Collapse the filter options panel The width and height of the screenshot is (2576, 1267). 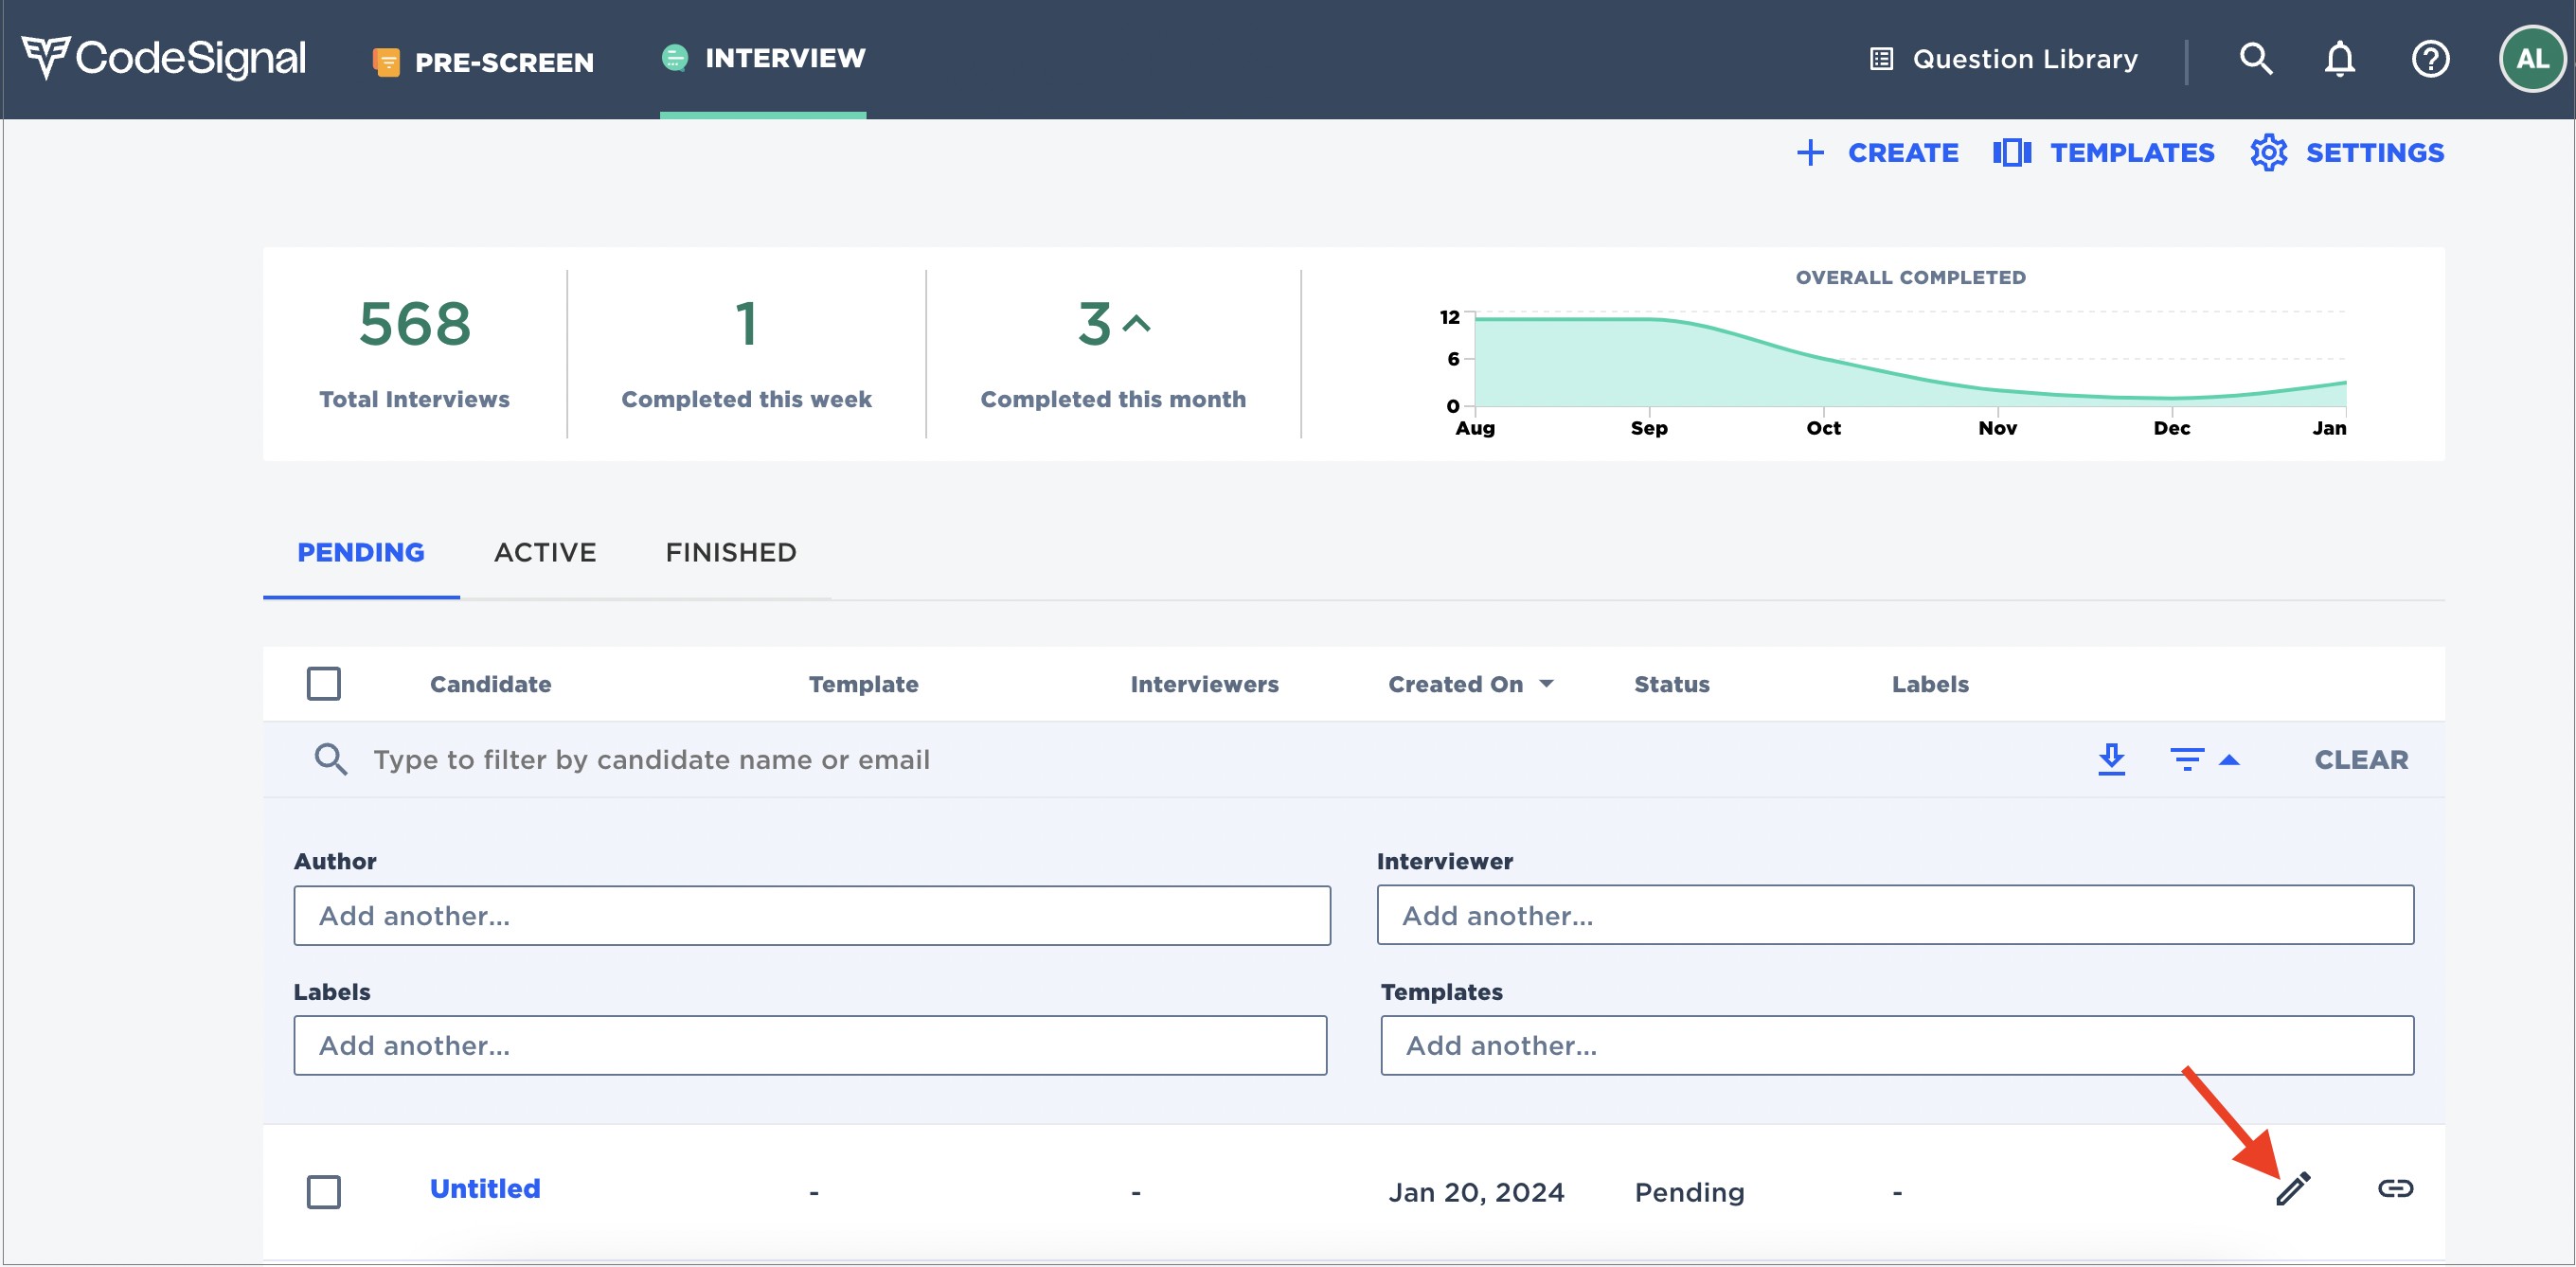coord(2203,760)
